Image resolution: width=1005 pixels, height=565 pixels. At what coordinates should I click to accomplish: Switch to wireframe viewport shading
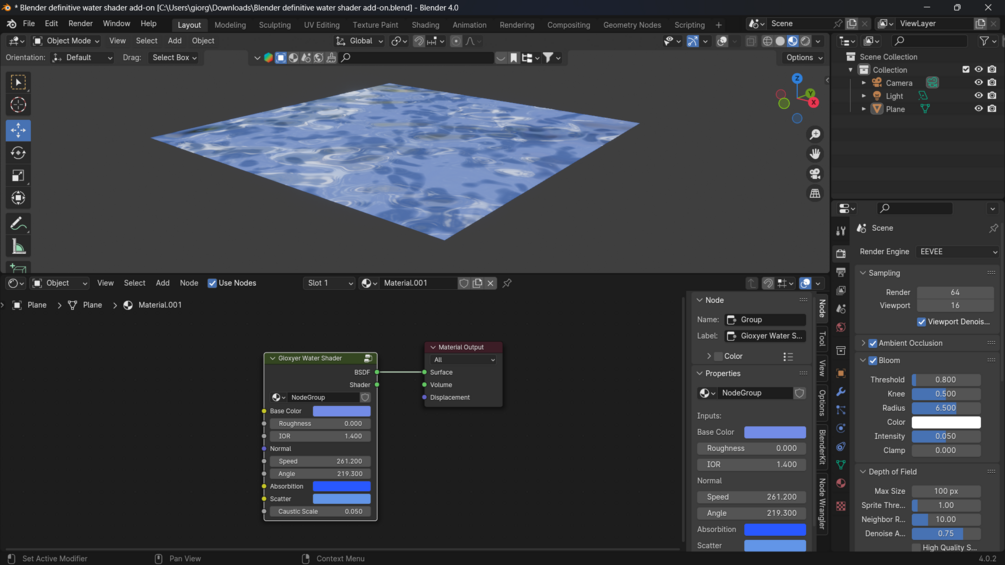pyautogui.click(x=767, y=41)
